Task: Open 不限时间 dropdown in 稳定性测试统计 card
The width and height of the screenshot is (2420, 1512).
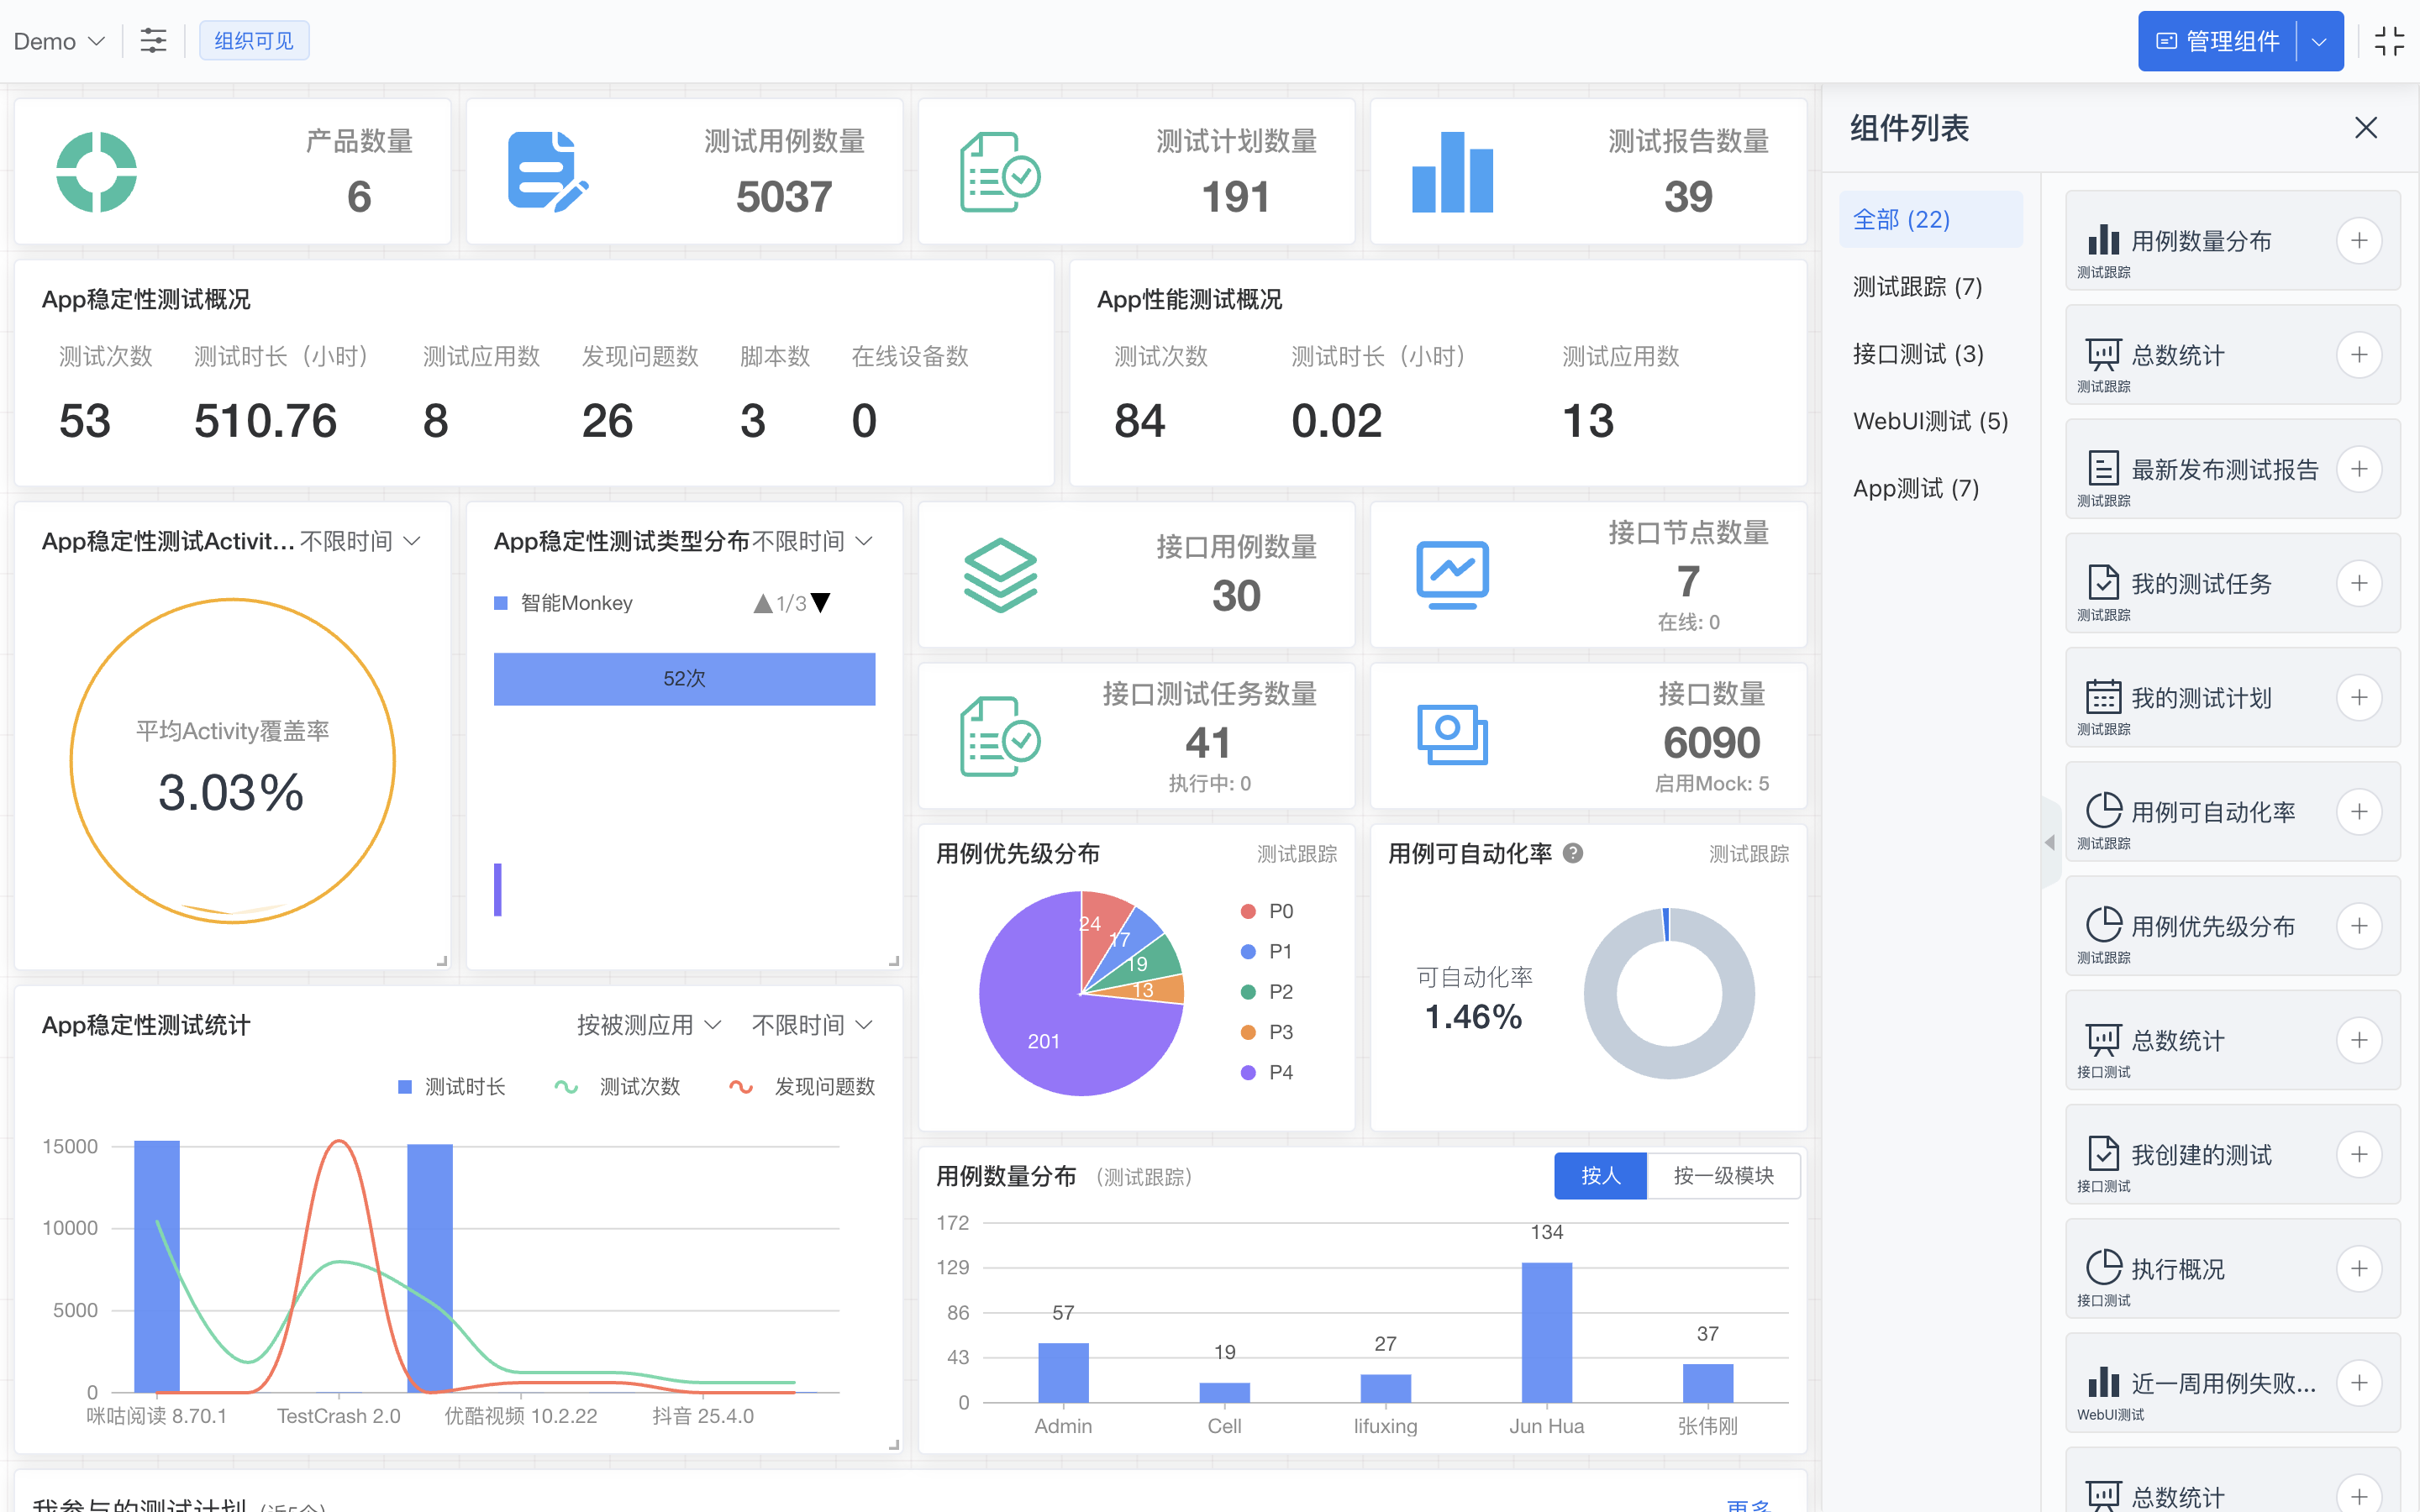Action: pyautogui.click(x=813, y=1025)
